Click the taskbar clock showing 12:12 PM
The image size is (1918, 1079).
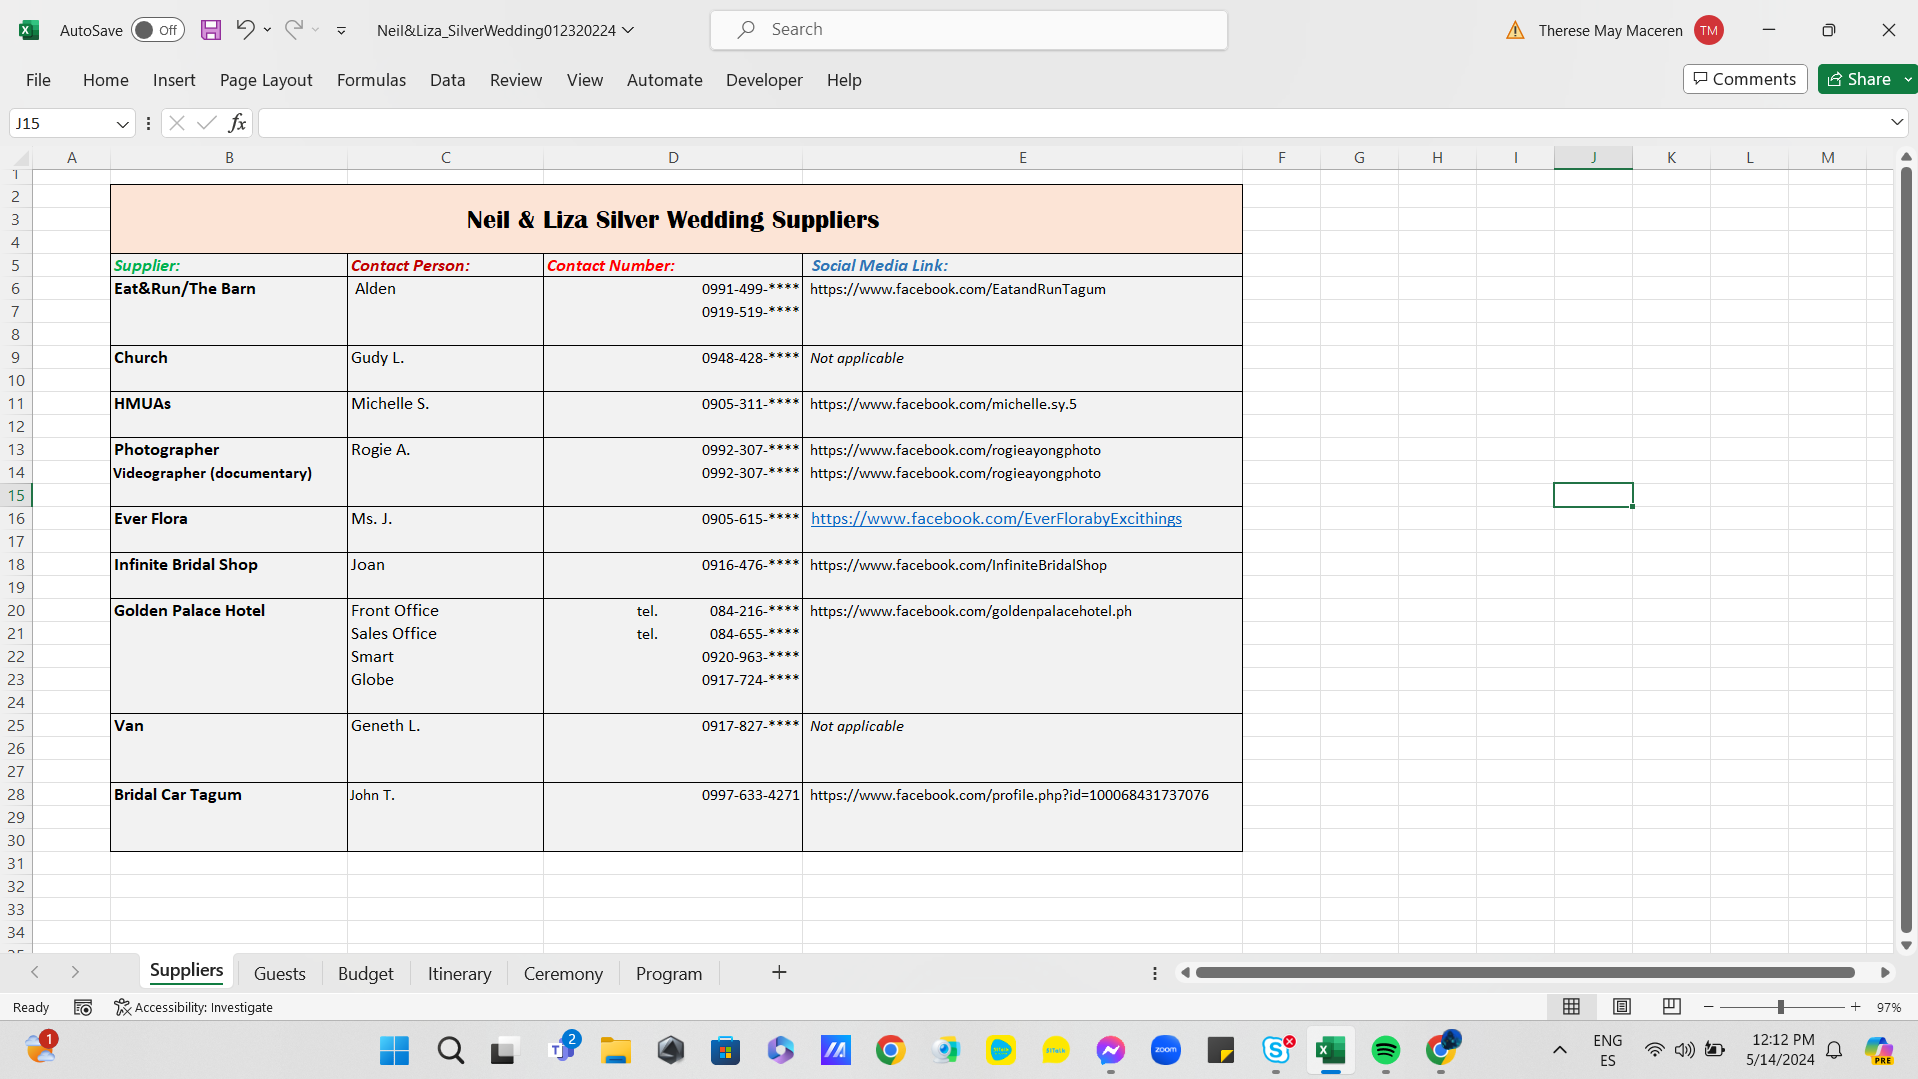coord(1782,1050)
